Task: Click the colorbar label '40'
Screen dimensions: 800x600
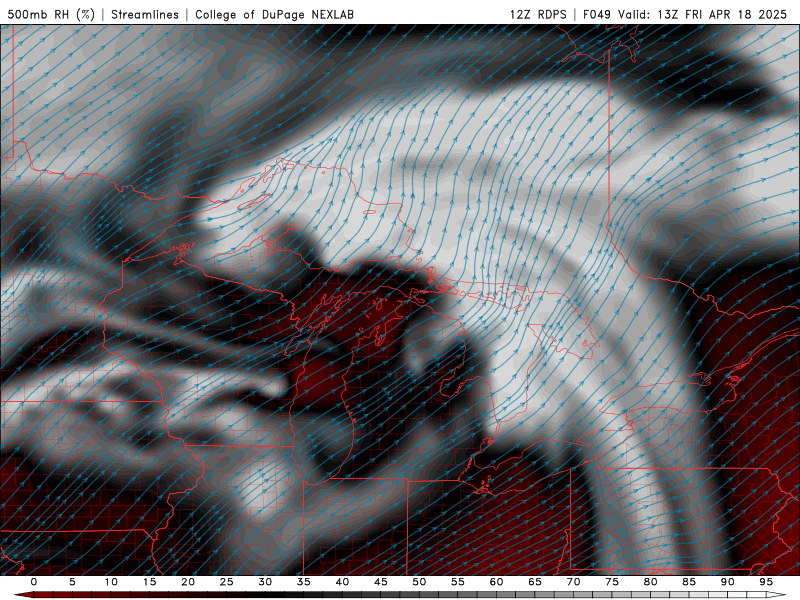Action: (342, 582)
